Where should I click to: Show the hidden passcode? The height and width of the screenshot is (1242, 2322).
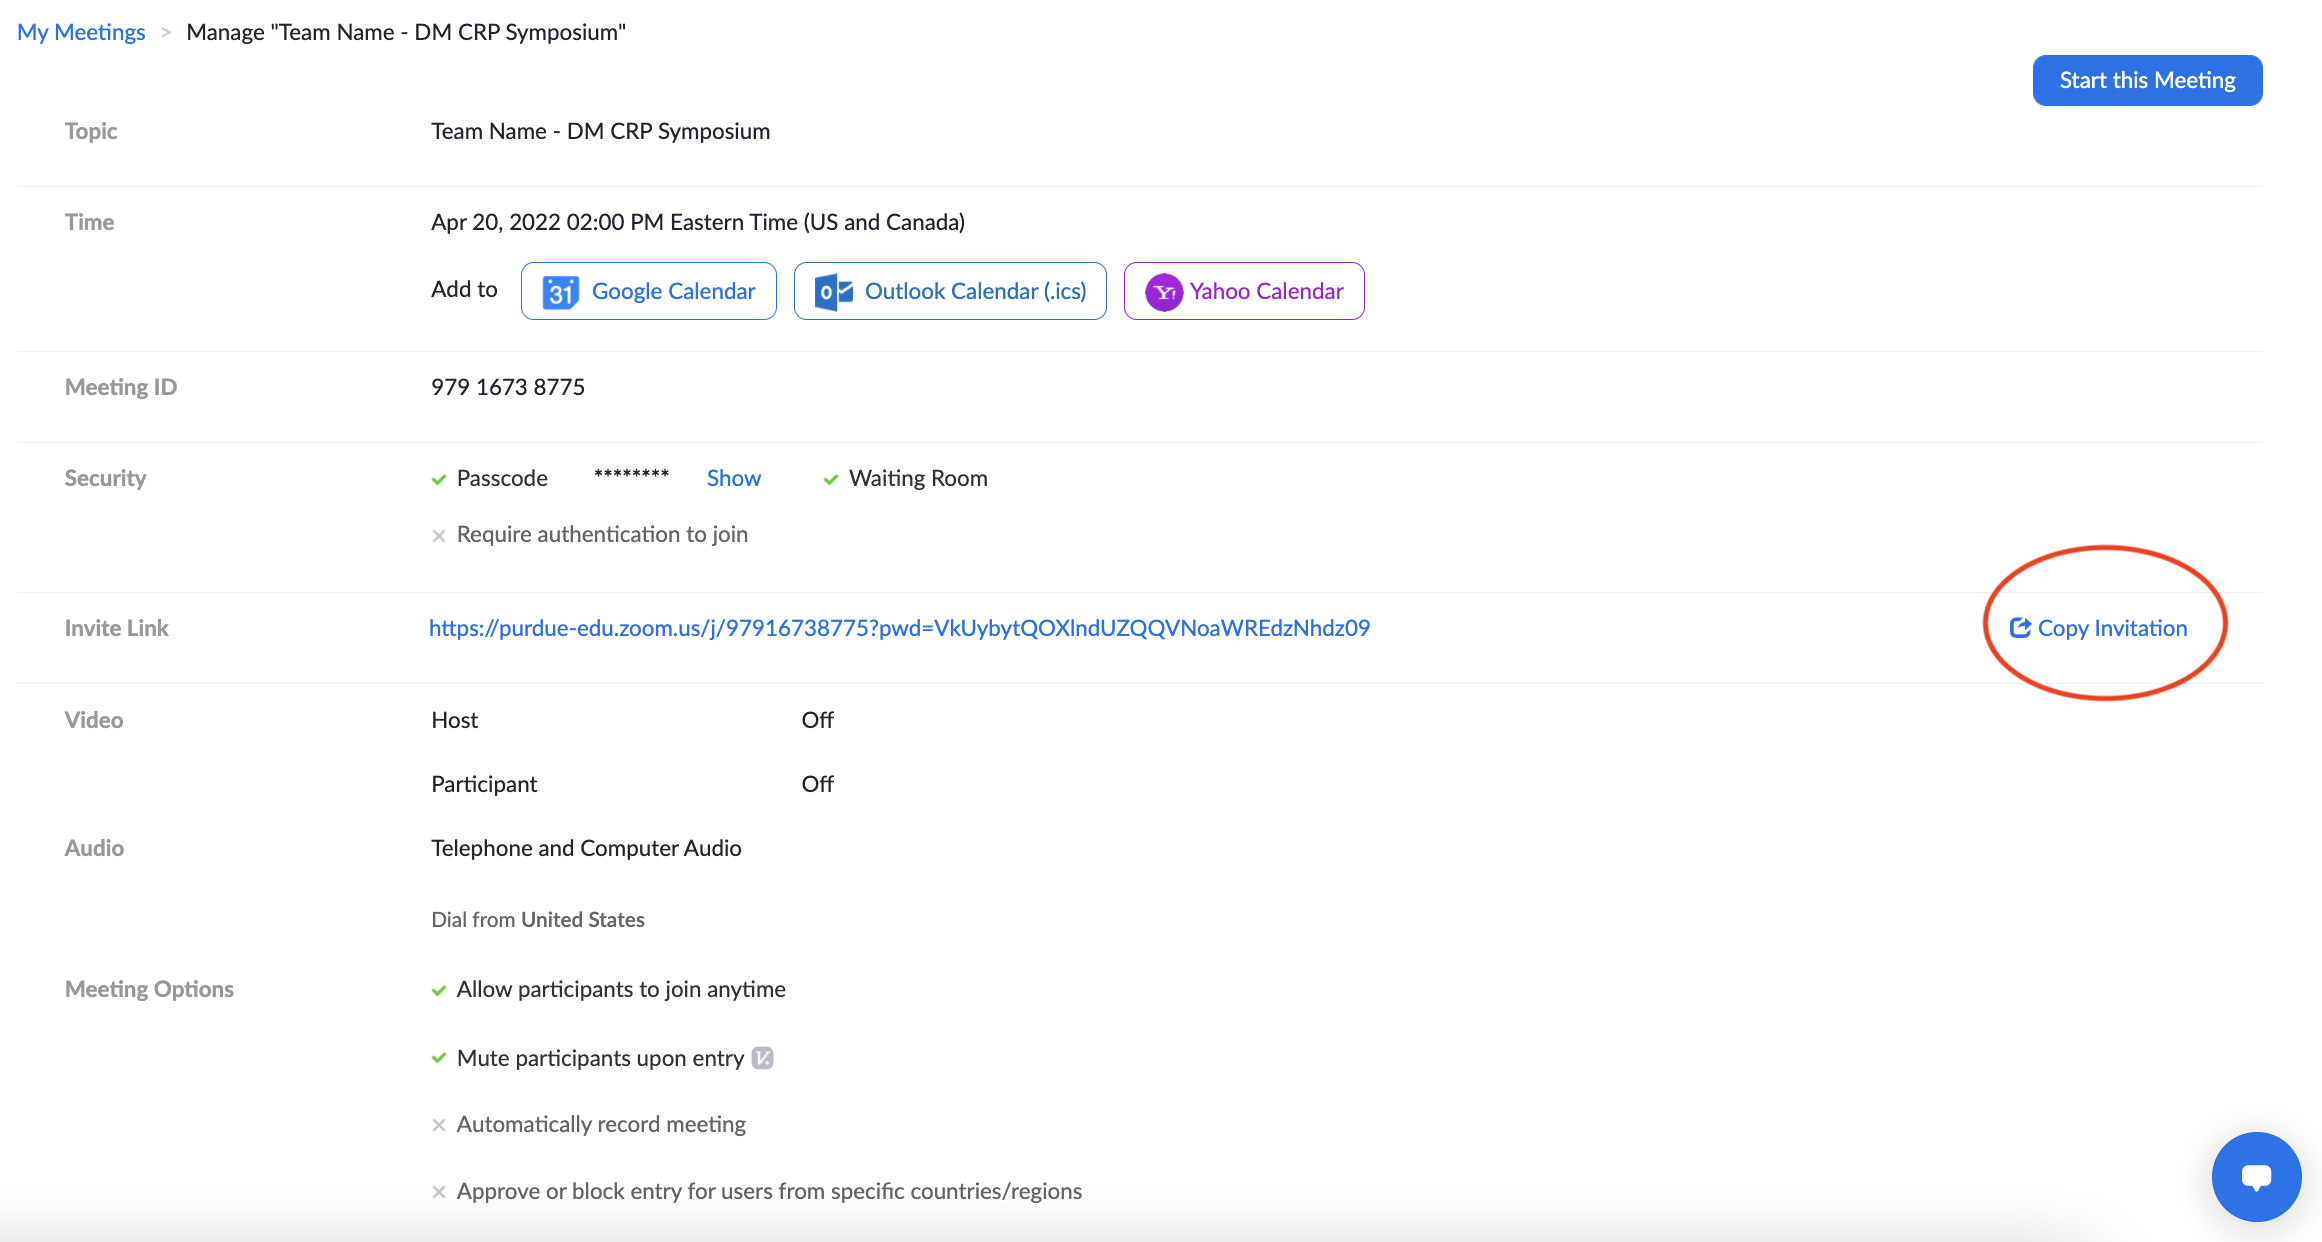click(x=733, y=478)
